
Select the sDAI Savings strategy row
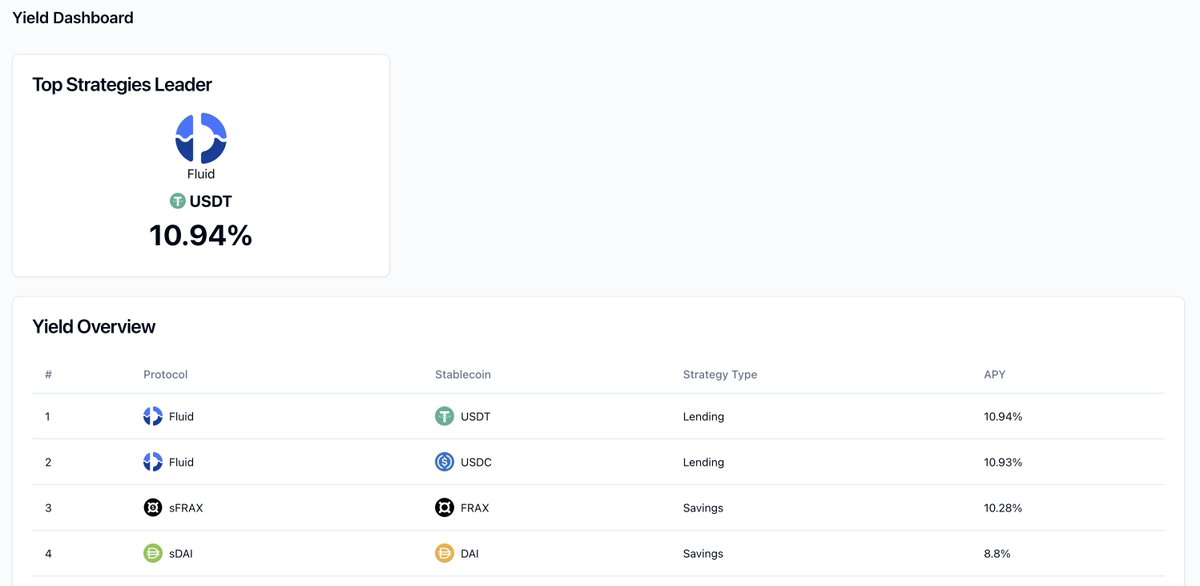tap(600, 552)
